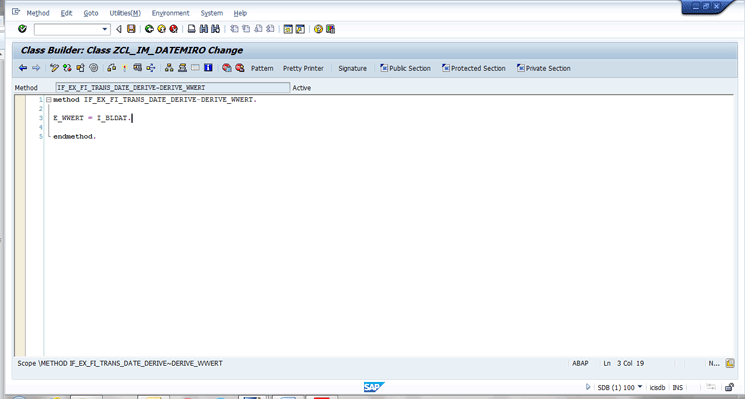This screenshot has width=745, height=399.
Task: Click the Set/Delete Session Breakpoint icon
Action: coord(227,68)
